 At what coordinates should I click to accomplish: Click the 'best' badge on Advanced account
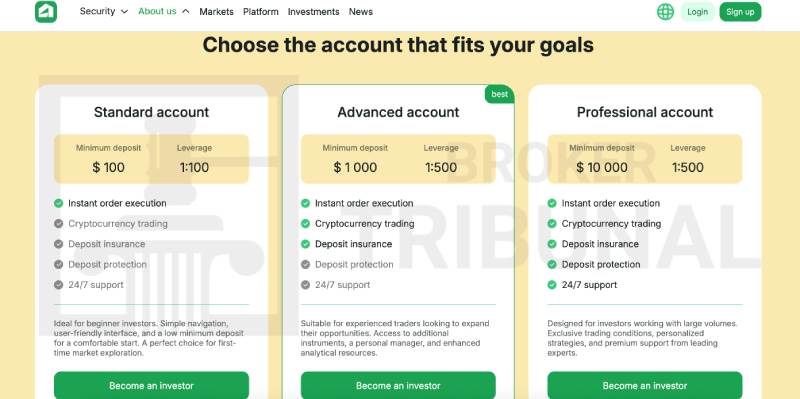pyautogui.click(x=499, y=94)
